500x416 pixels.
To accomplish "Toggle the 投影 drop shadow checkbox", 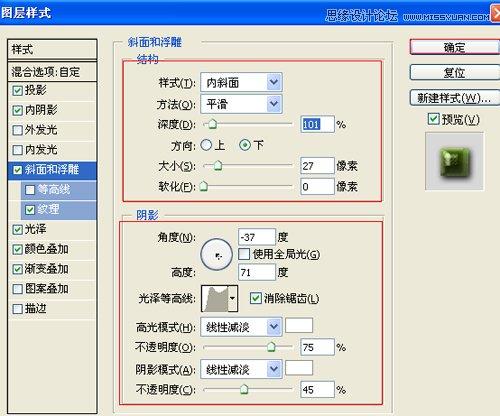I will (x=17, y=91).
